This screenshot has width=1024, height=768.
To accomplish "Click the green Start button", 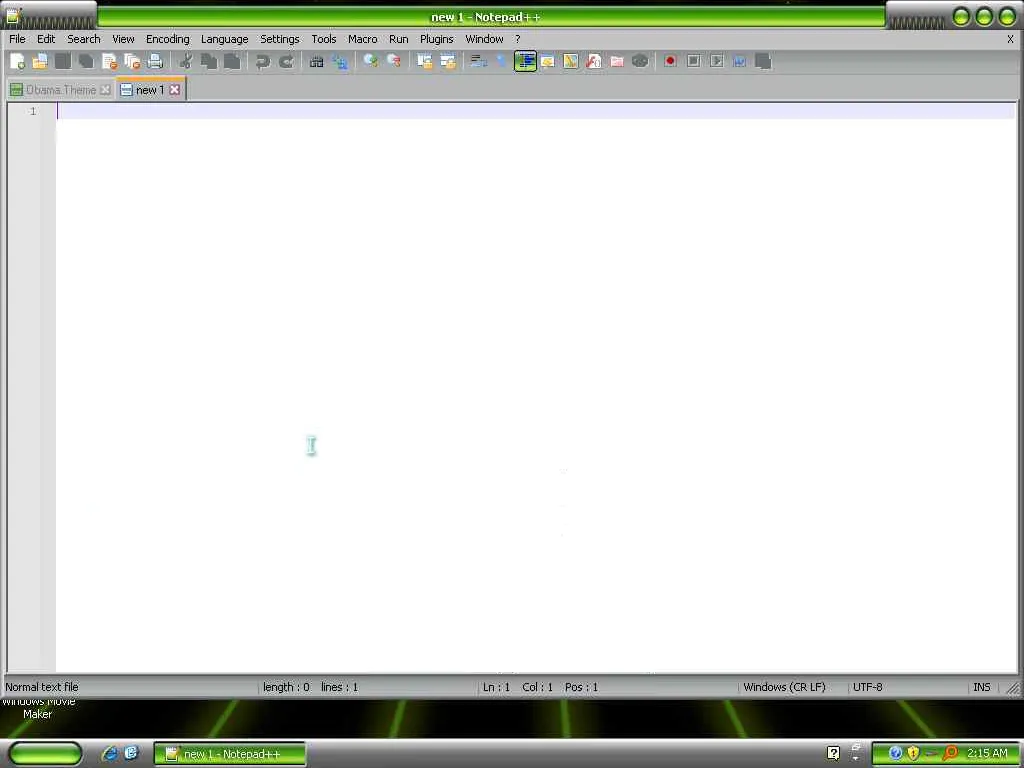I will tap(46, 754).
